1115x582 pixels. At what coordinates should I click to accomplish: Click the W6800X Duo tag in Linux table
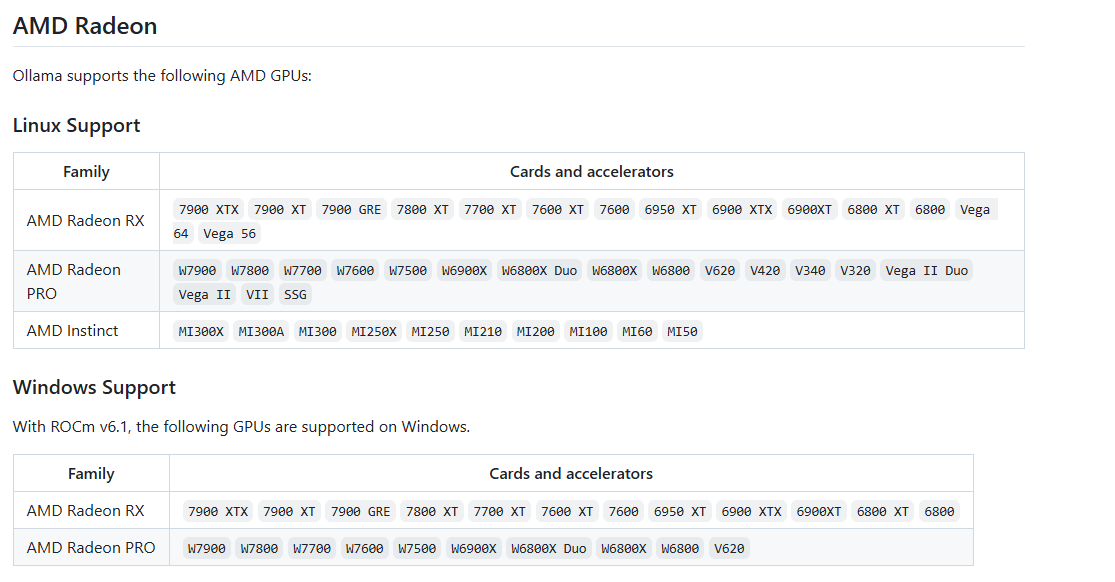539,271
